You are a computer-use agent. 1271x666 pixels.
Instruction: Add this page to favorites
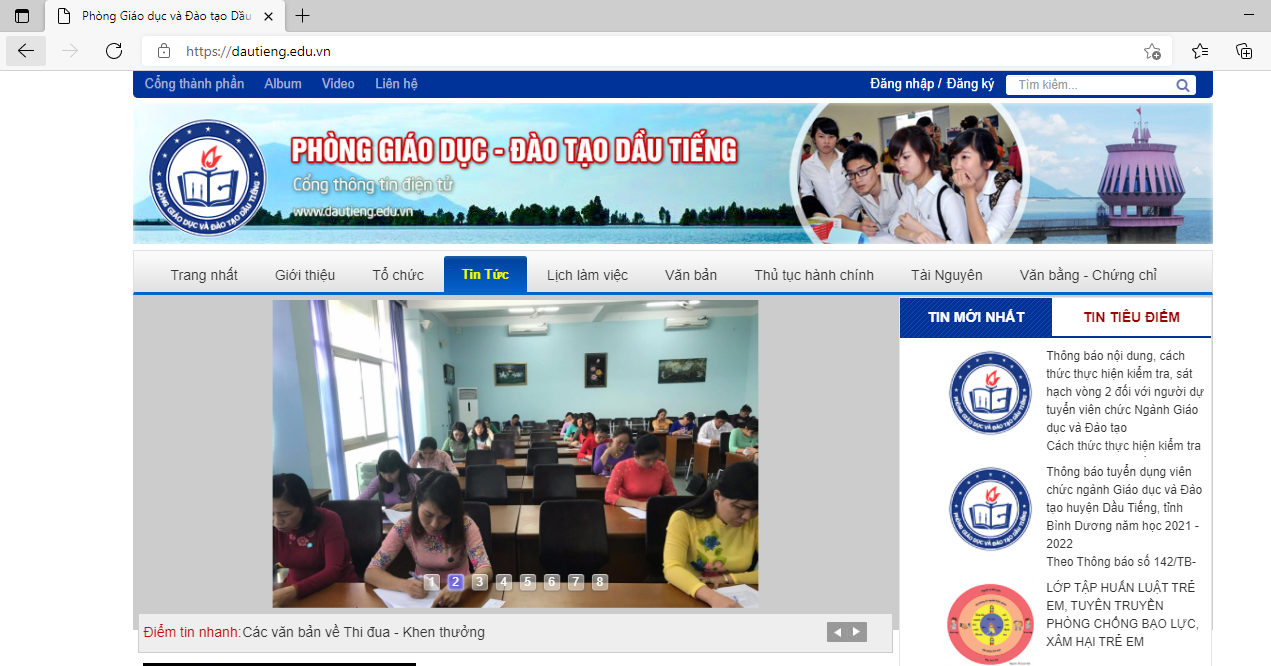1152,51
